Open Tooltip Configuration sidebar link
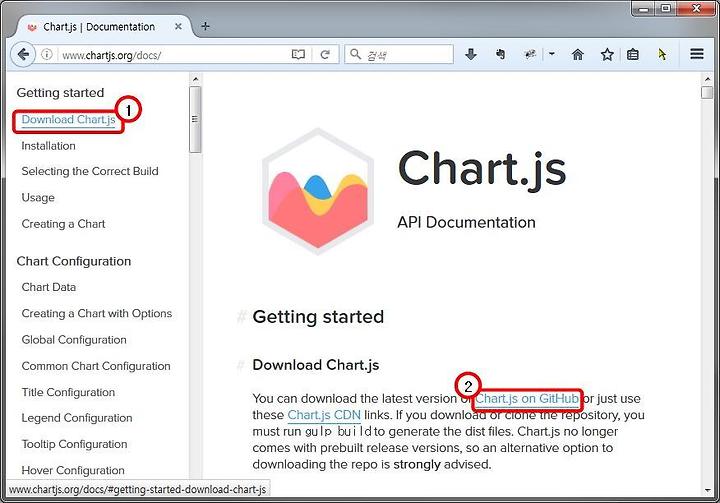Screen dimensions: 720x503 point(74,444)
